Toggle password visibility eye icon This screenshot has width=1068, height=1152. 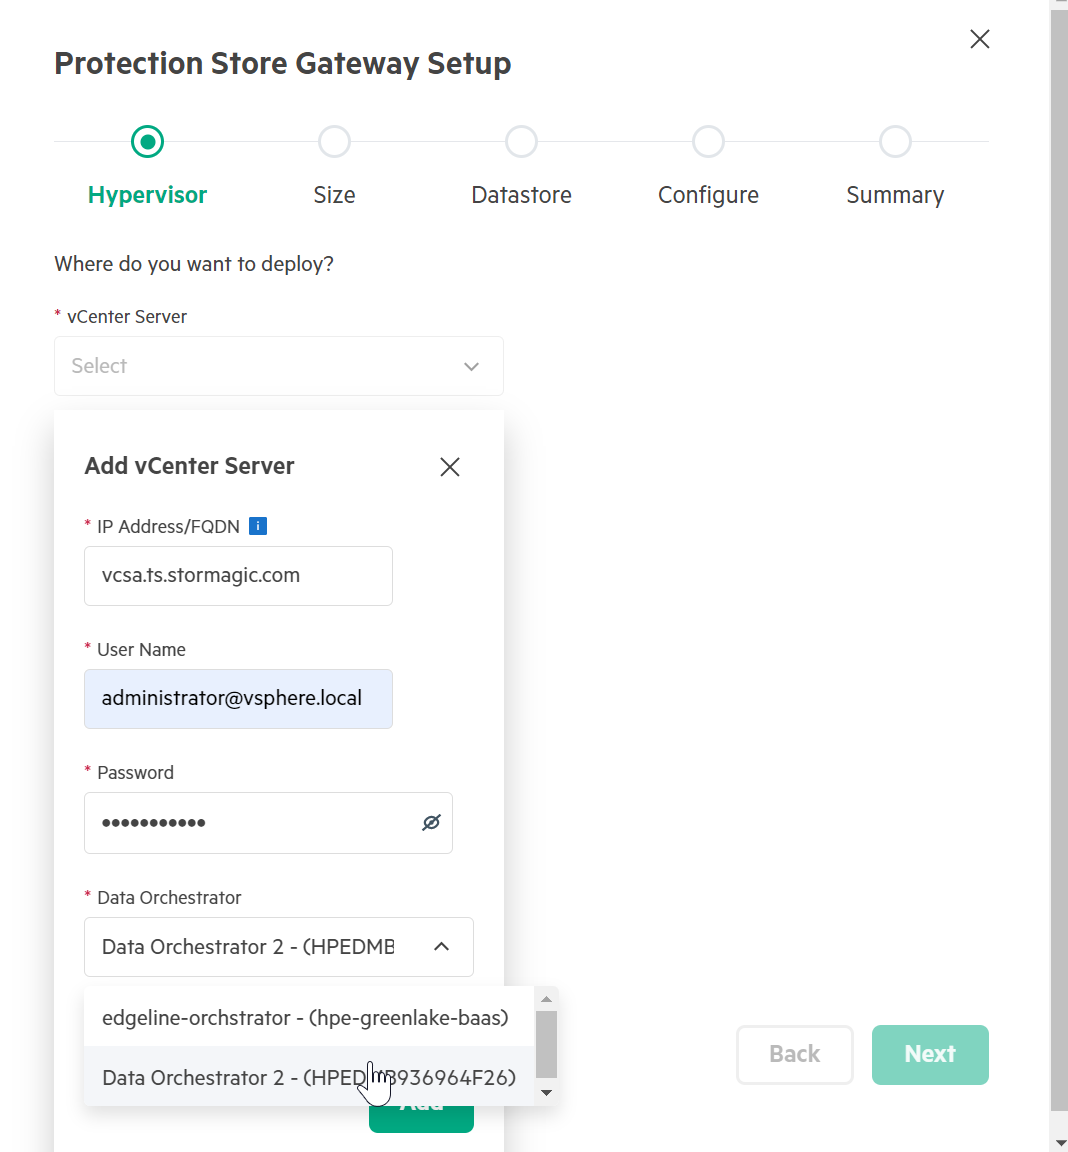[x=431, y=822]
